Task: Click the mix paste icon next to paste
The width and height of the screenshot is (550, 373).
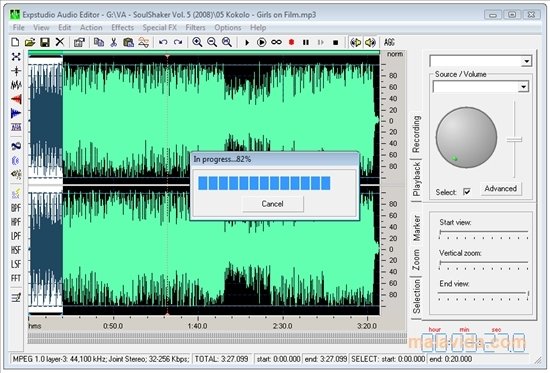Action: tap(143, 42)
